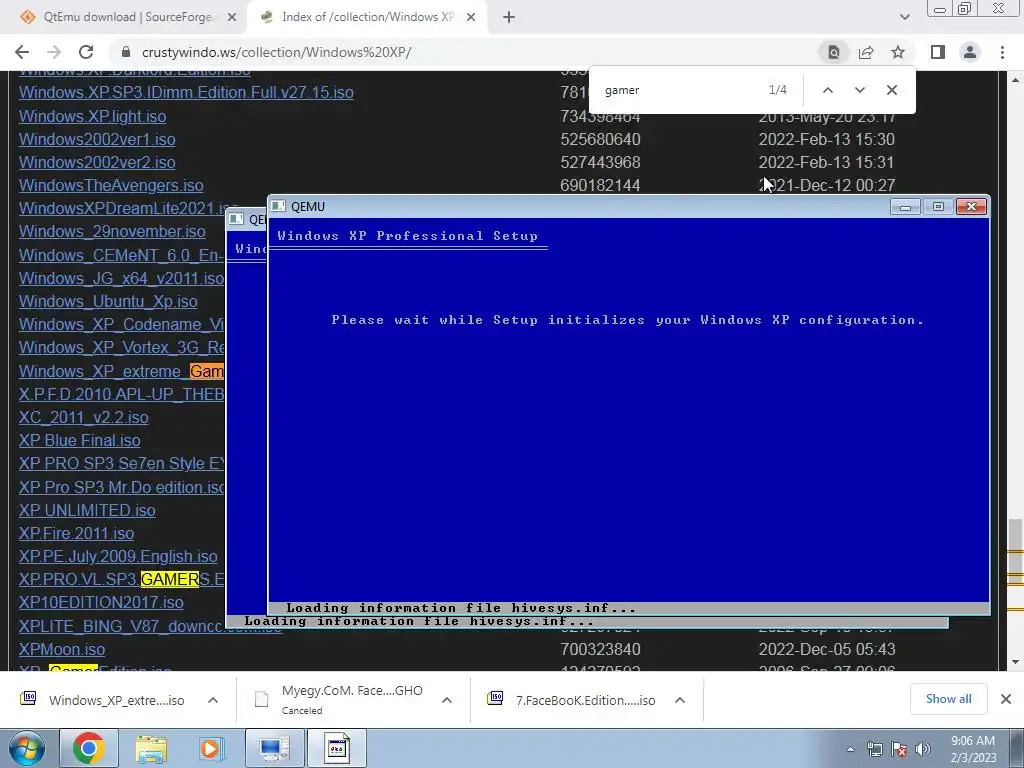Screen dimensions: 1024x768
Task: Open a new browser tab with plus button
Action: pyautogui.click(x=509, y=18)
